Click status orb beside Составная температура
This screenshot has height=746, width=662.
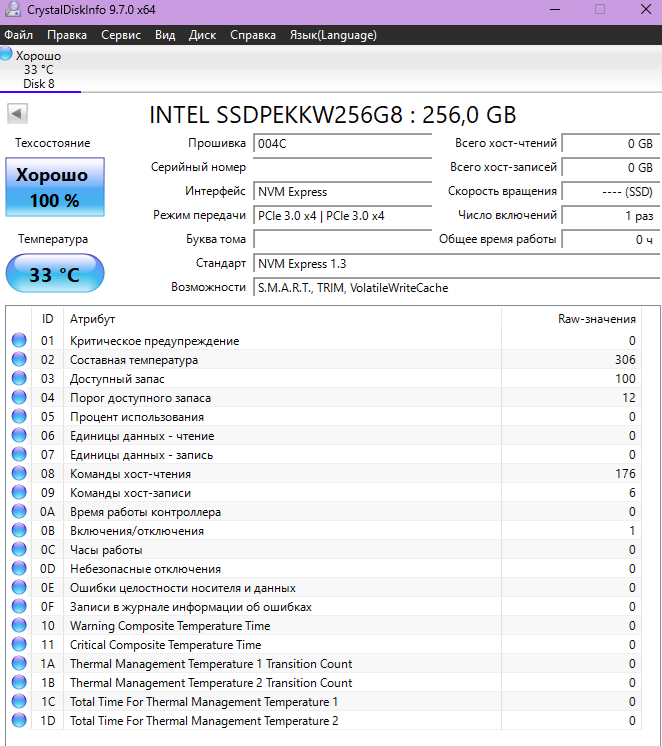(19, 360)
